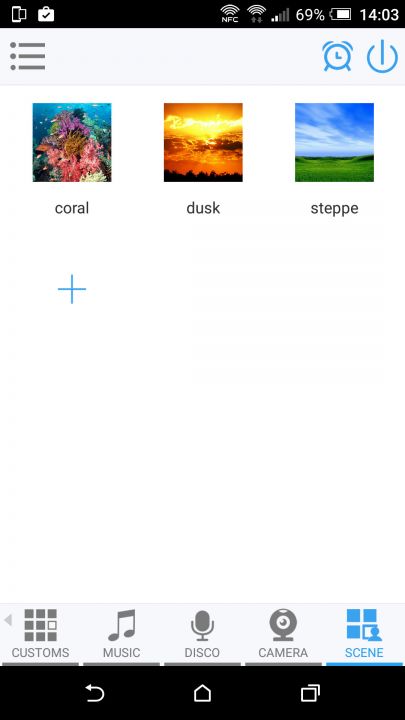Image resolution: width=405 pixels, height=720 pixels.
Task: Open the alarm clock timer icon
Action: (338, 56)
